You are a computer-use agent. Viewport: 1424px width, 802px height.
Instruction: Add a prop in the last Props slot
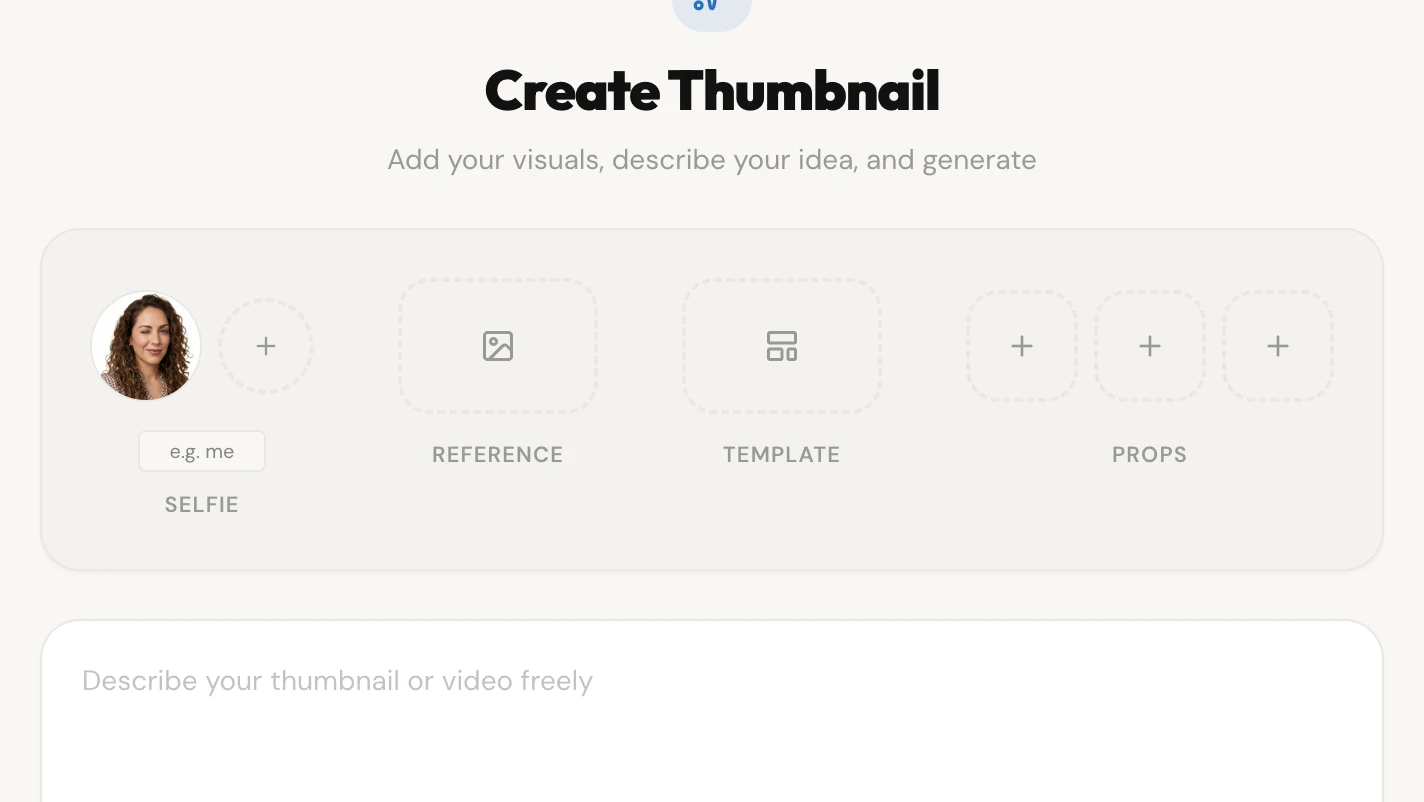click(x=1278, y=346)
